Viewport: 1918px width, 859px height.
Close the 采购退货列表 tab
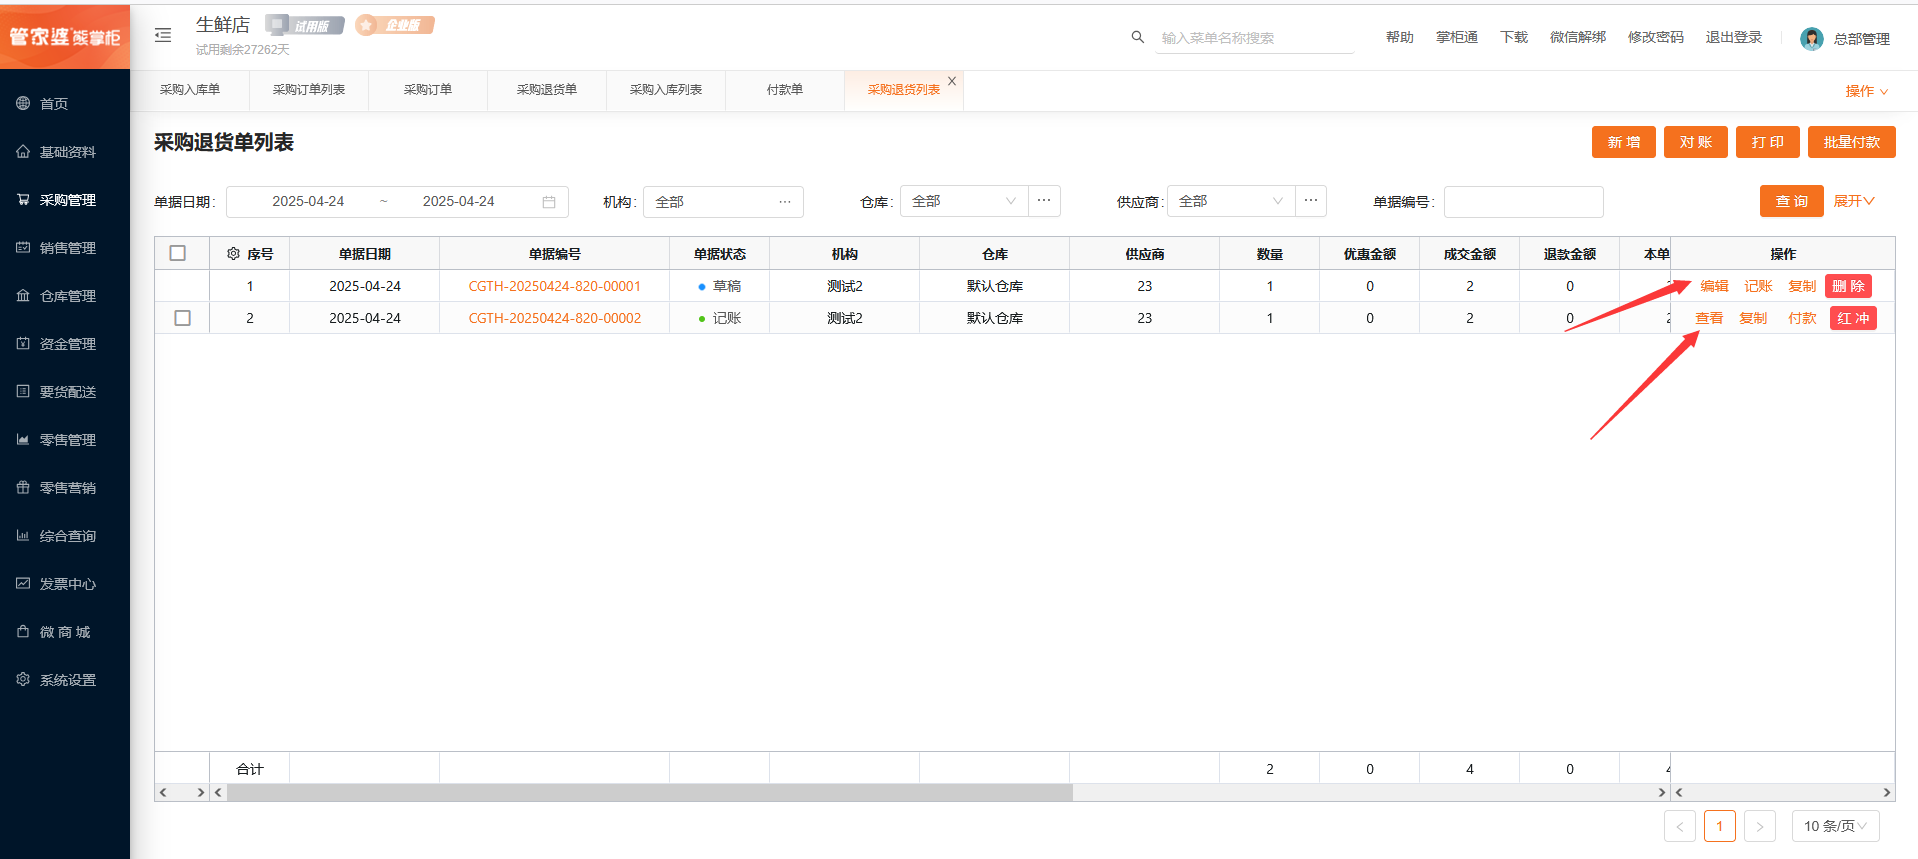[952, 81]
